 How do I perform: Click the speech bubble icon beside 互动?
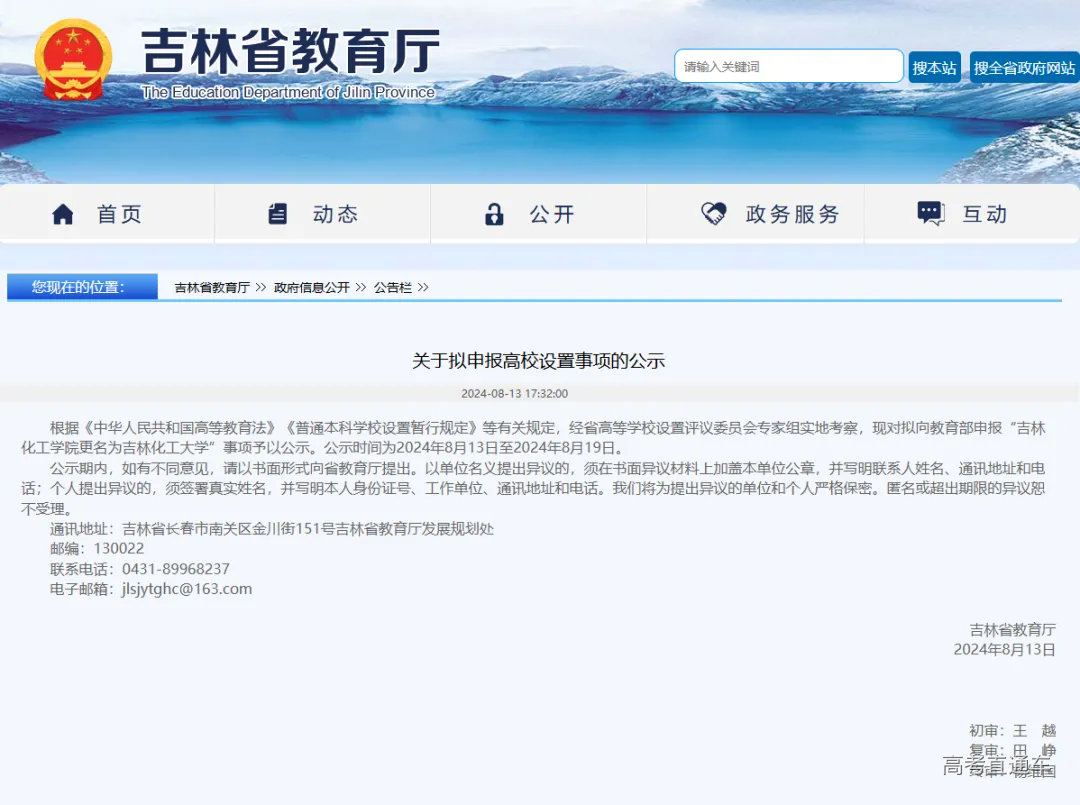(x=929, y=213)
